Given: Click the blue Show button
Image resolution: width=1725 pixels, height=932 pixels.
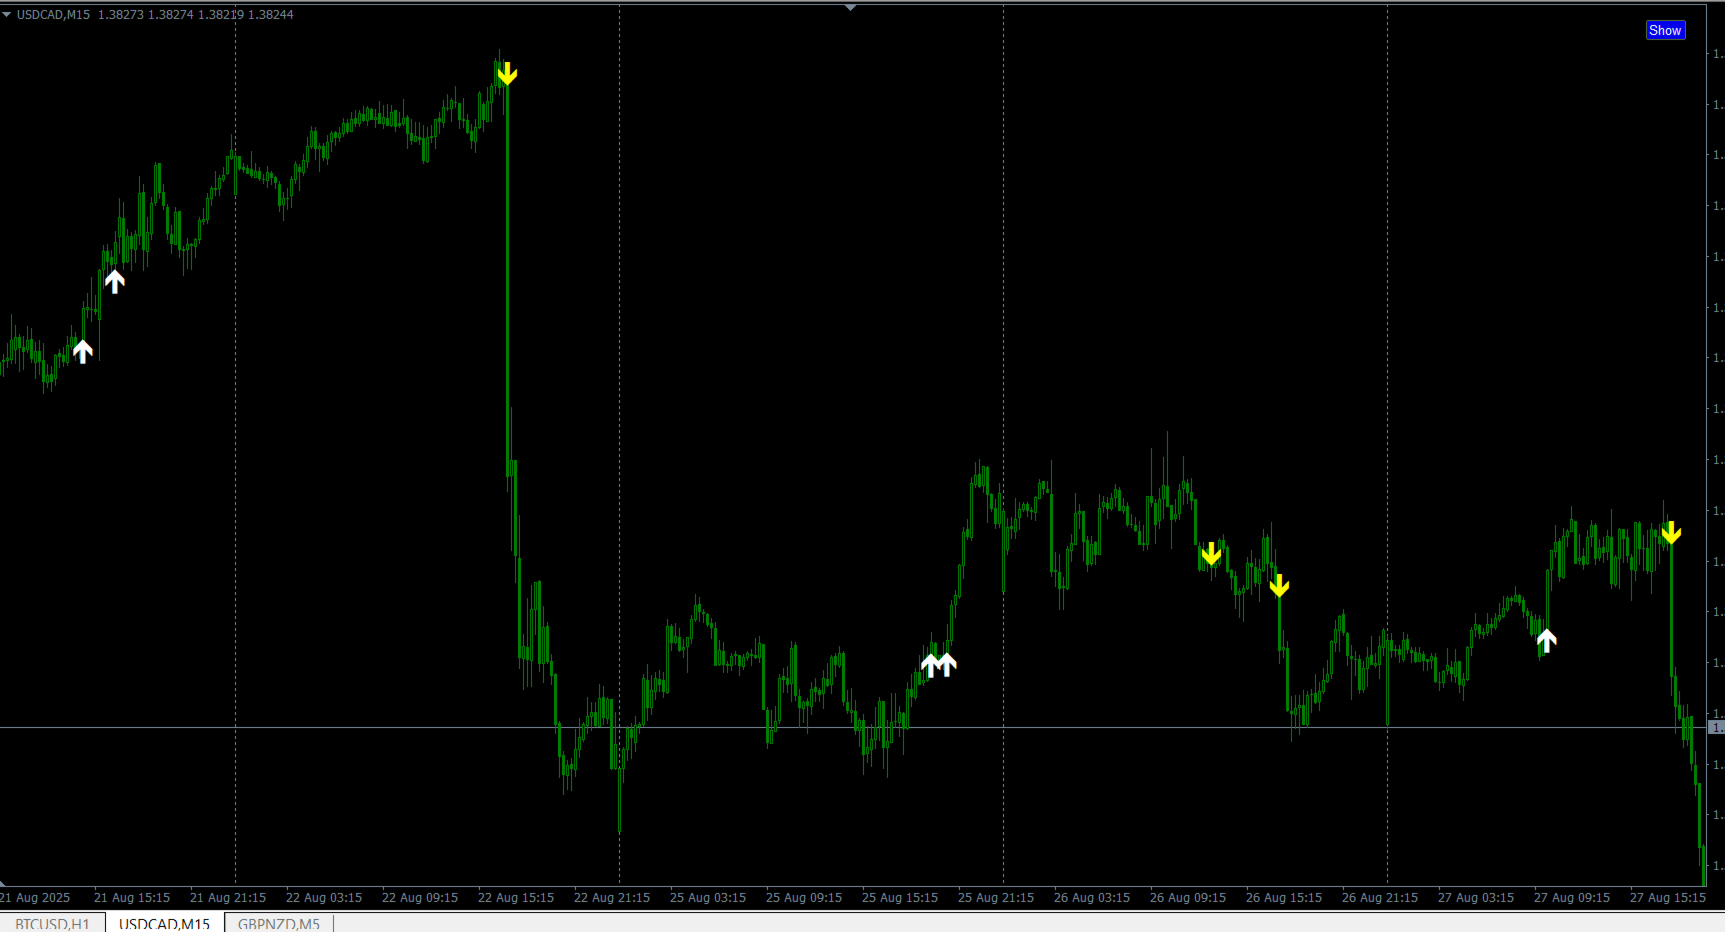Looking at the screenshot, I should pos(1665,30).
